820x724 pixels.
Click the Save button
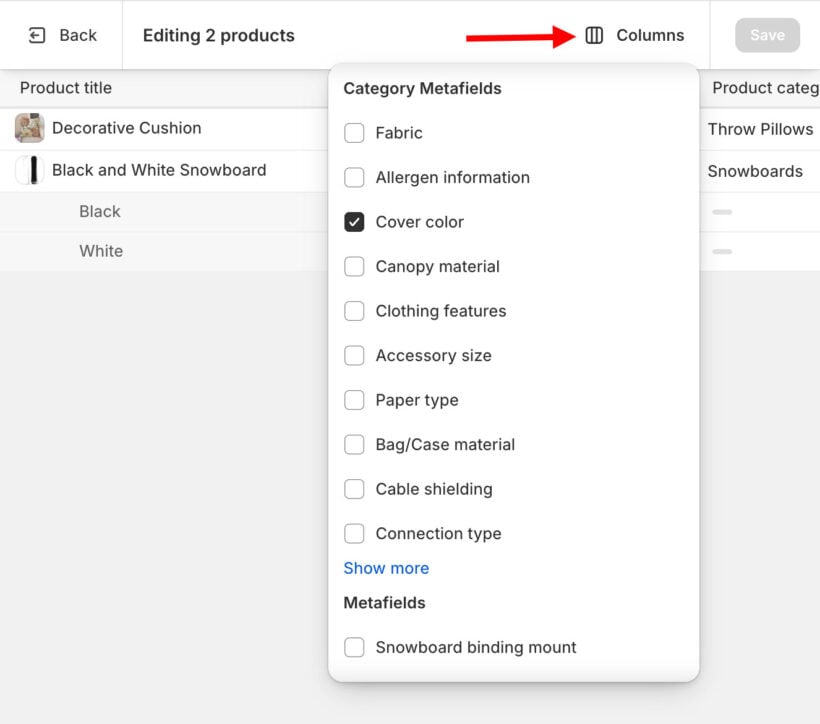(767, 35)
